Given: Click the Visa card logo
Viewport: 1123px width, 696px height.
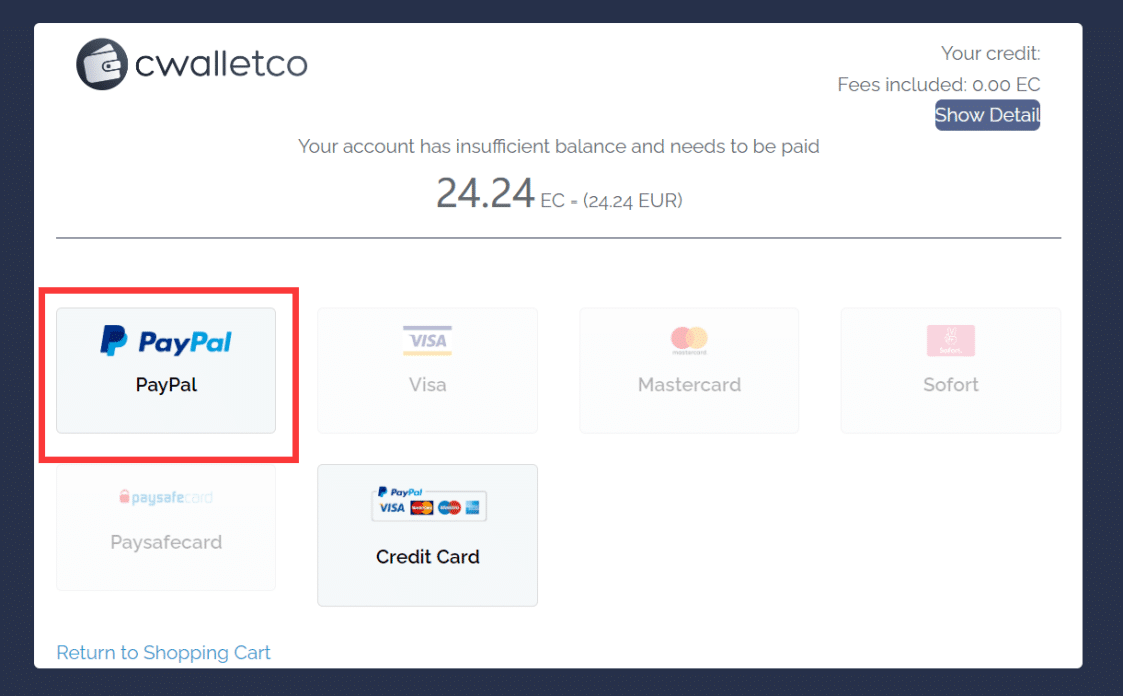Looking at the screenshot, I should (x=427, y=341).
